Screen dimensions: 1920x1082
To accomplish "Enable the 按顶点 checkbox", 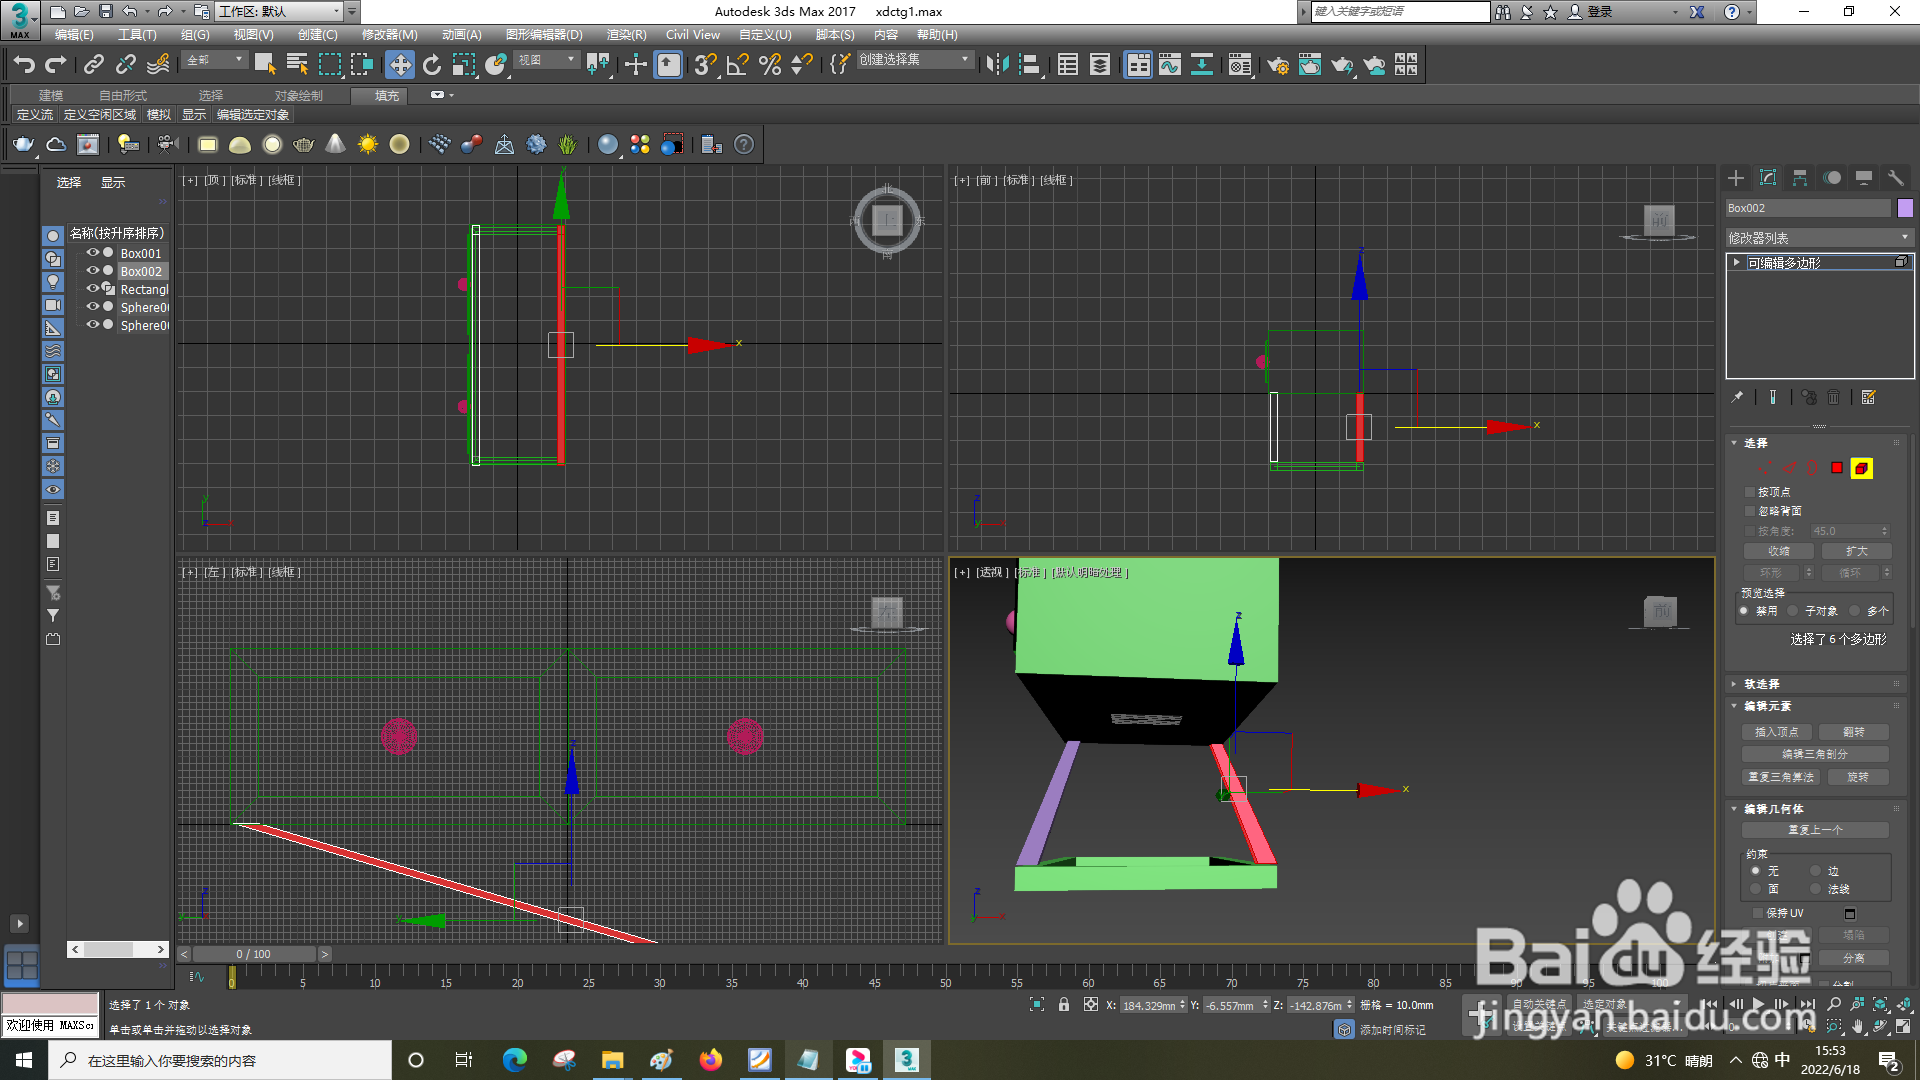I will click(x=1750, y=492).
